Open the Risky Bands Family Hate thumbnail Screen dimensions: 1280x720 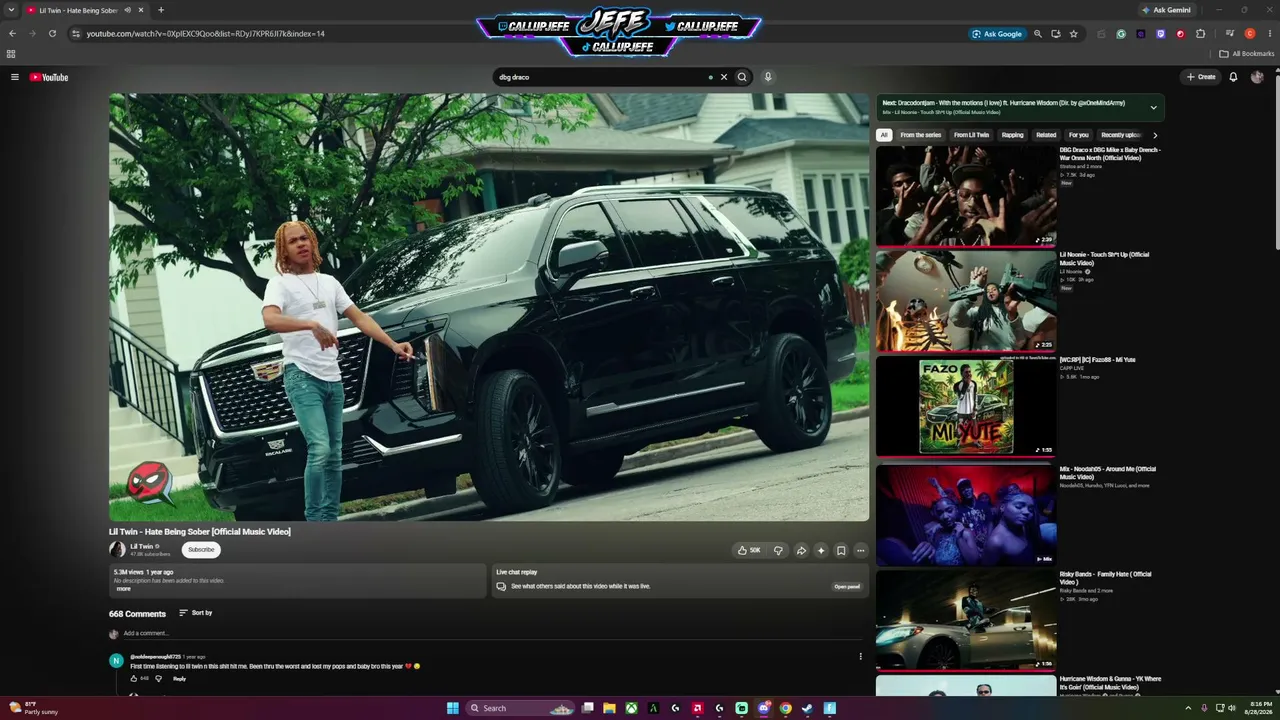(x=966, y=620)
